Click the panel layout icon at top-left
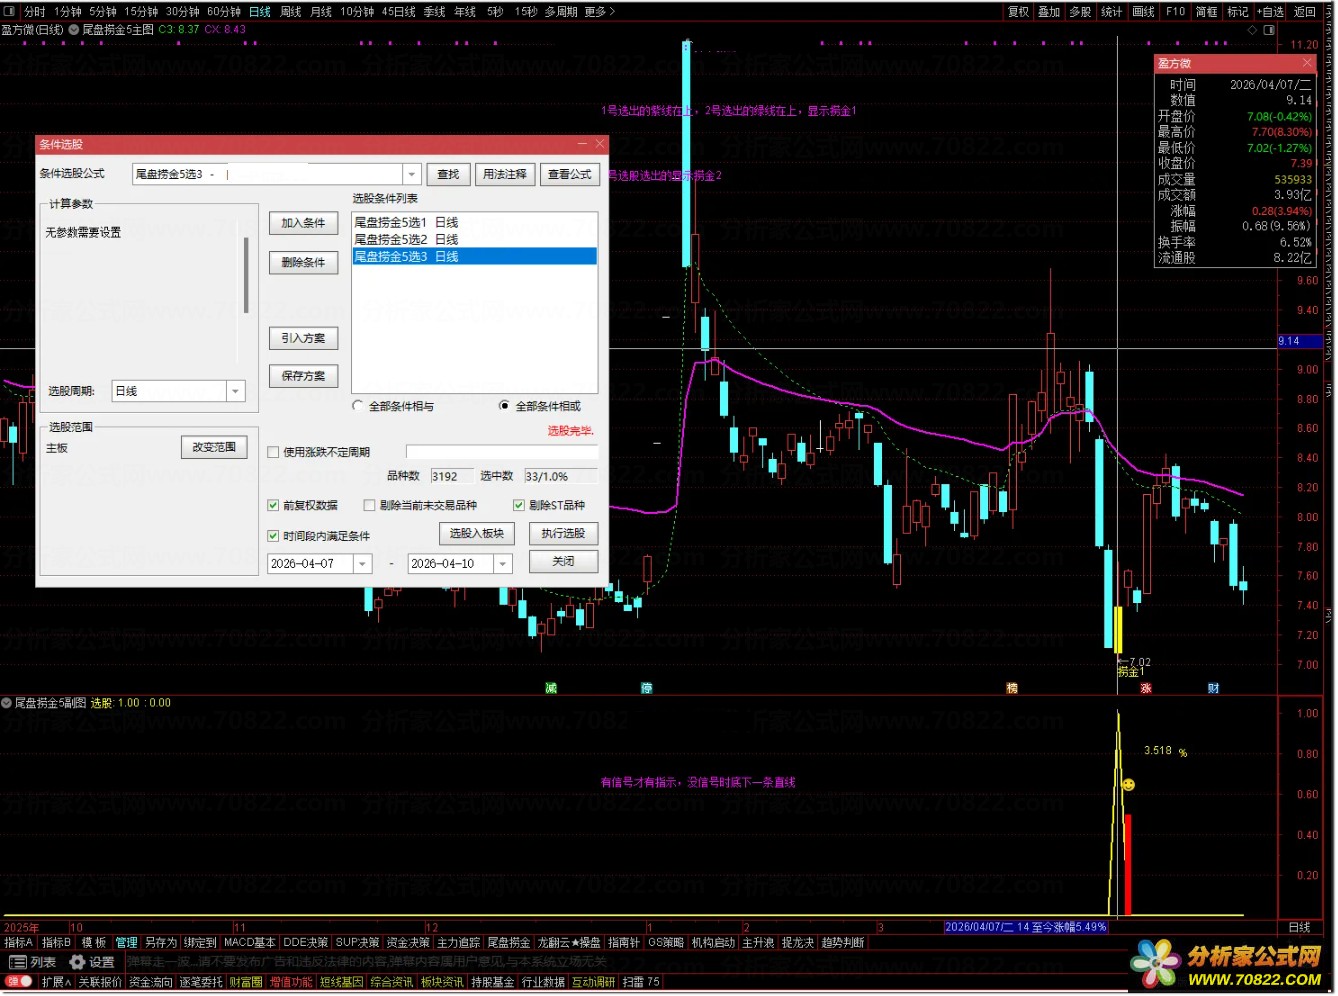This screenshot has width=1338, height=996. click(x=9, y=12)
